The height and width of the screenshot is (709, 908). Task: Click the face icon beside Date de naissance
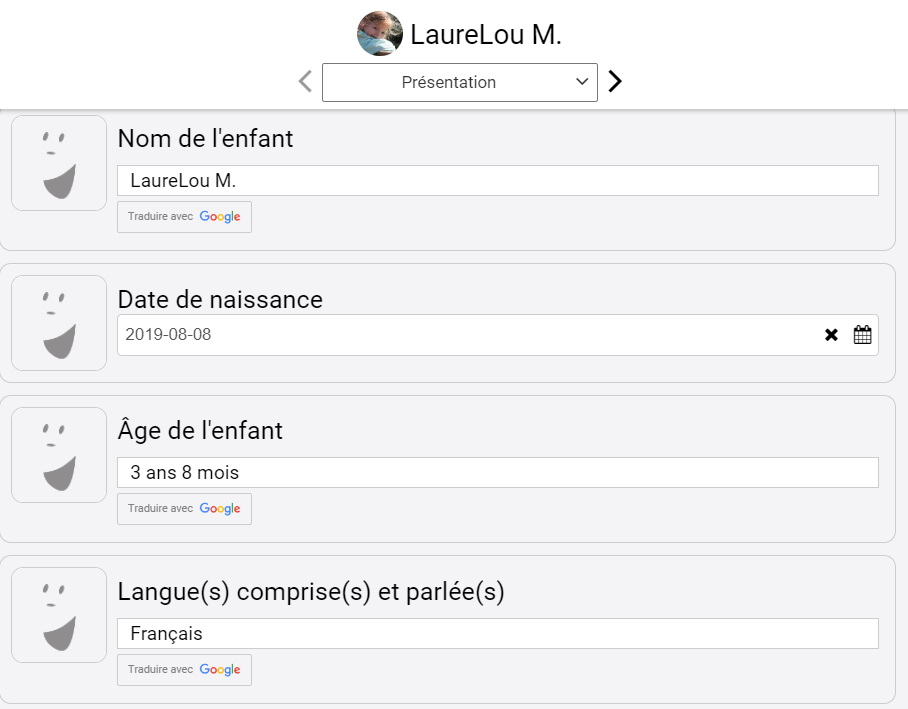pyautogui.click(x=59, y=323)
